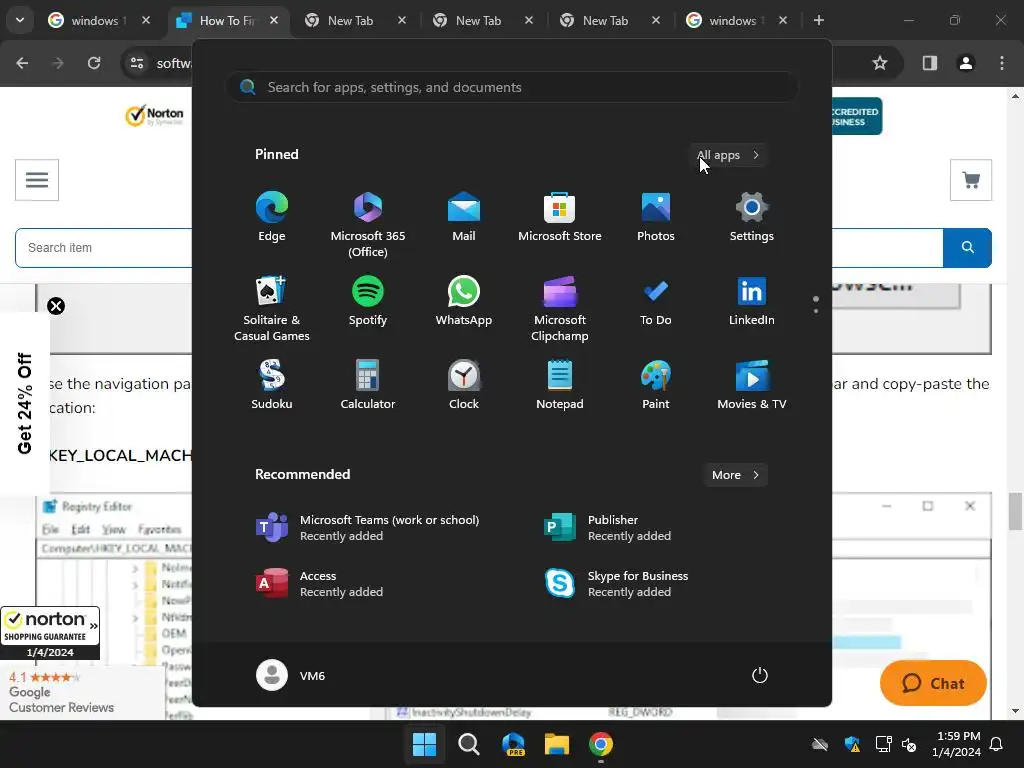Open the LinkedIn app
Image resolution: width=1024 pixels, height=768 pixels.
pos(752,301)
